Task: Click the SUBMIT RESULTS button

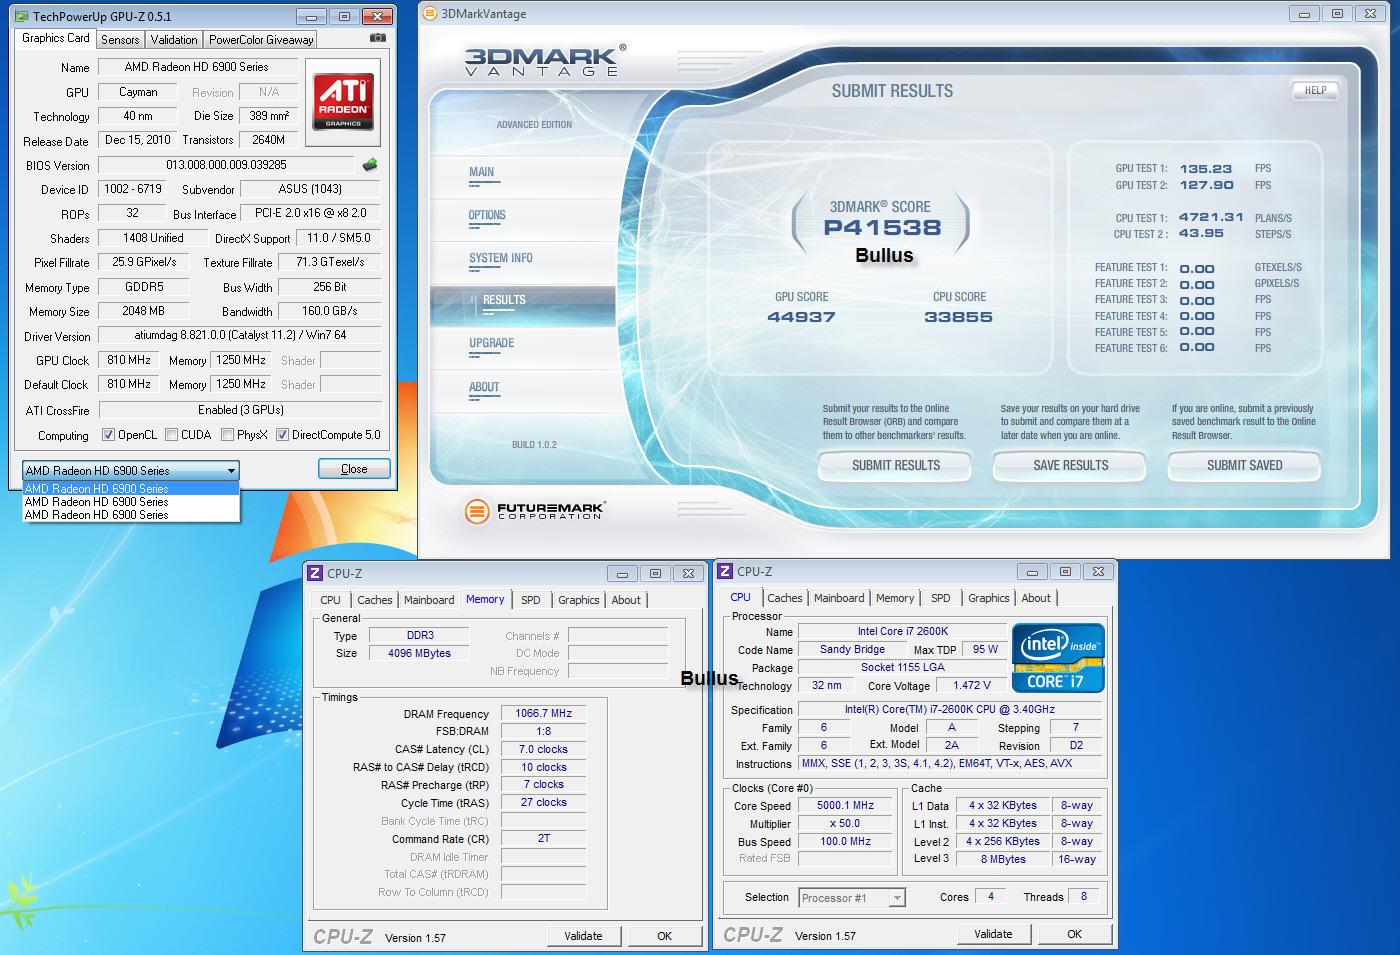Action: click(895, 465)
